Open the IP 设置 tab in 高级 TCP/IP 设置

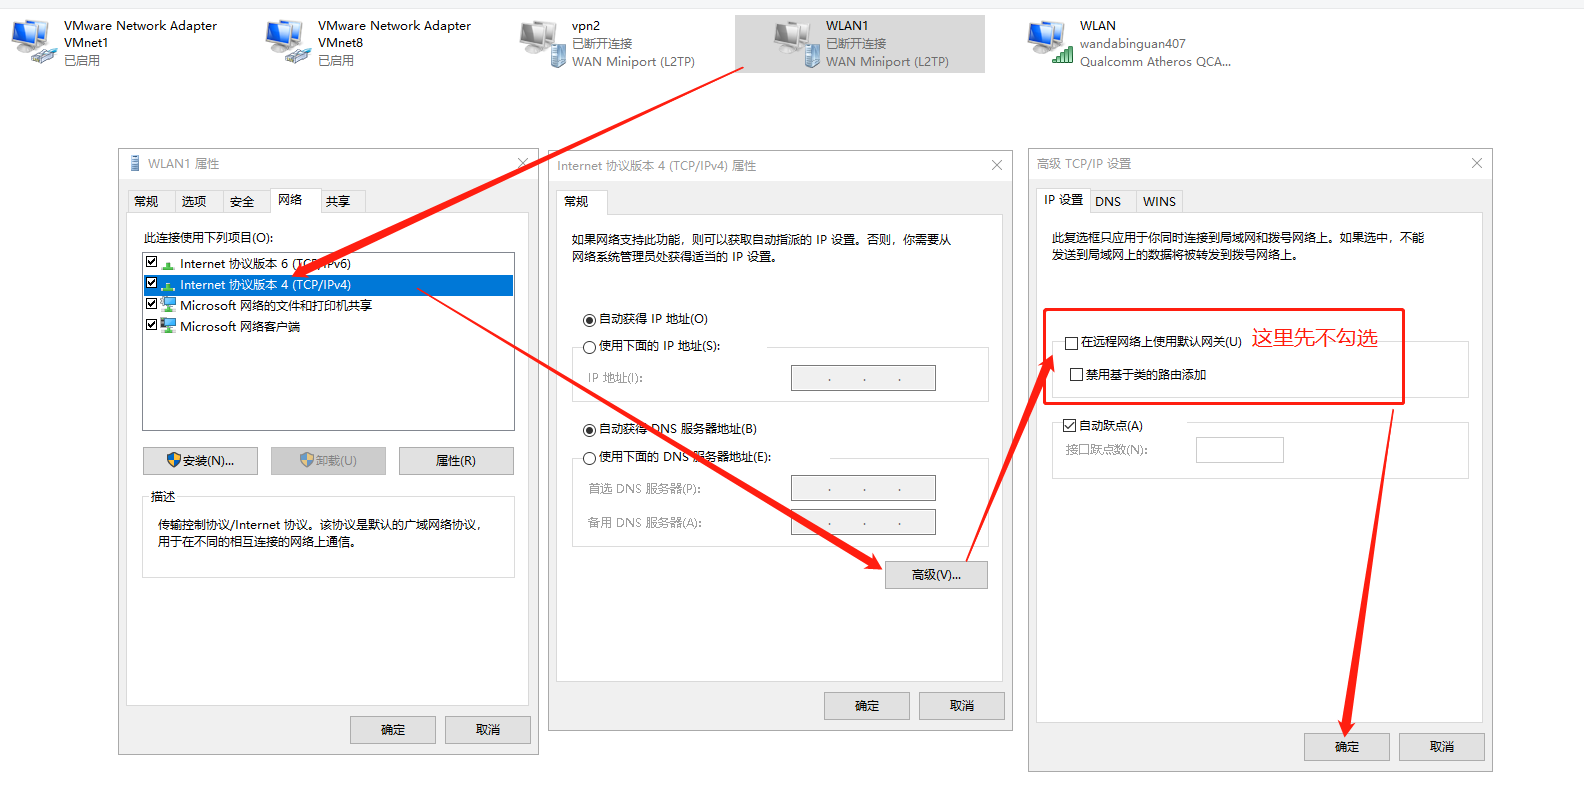1063,200
